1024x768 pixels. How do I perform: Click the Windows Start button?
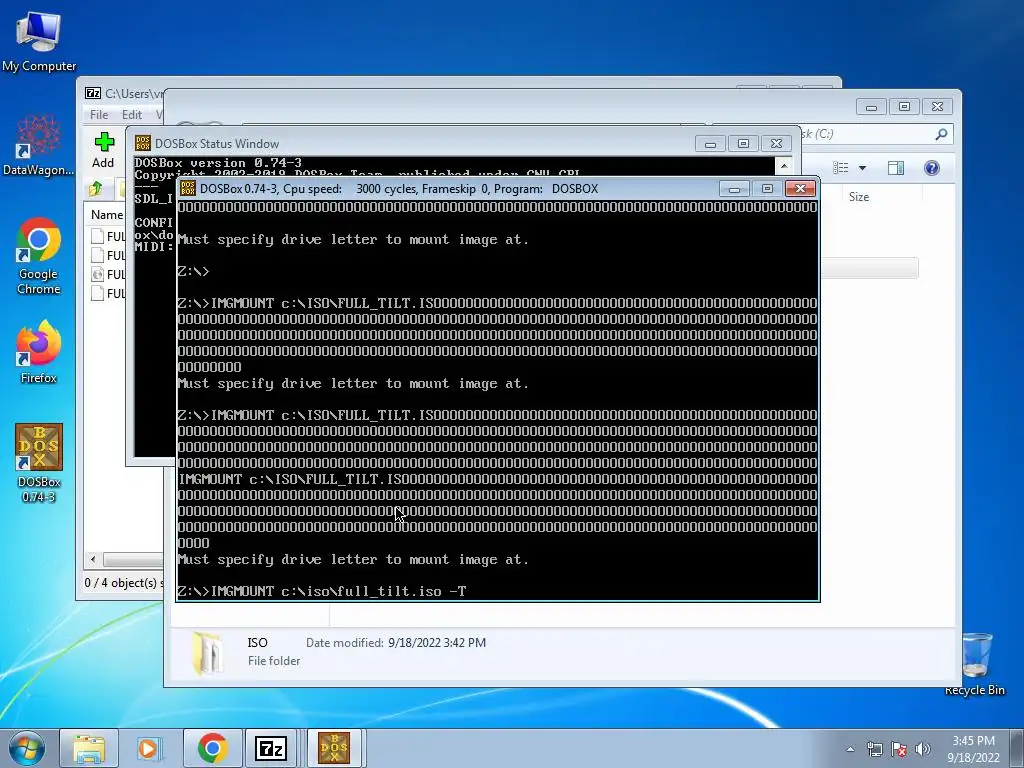27,748
